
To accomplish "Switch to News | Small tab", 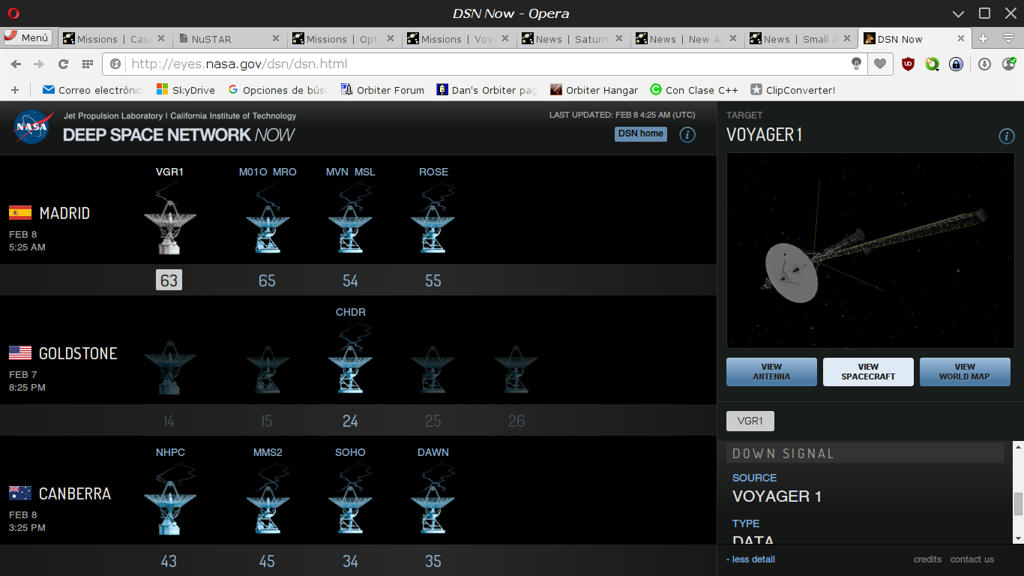I will click(x=801, y=39).
